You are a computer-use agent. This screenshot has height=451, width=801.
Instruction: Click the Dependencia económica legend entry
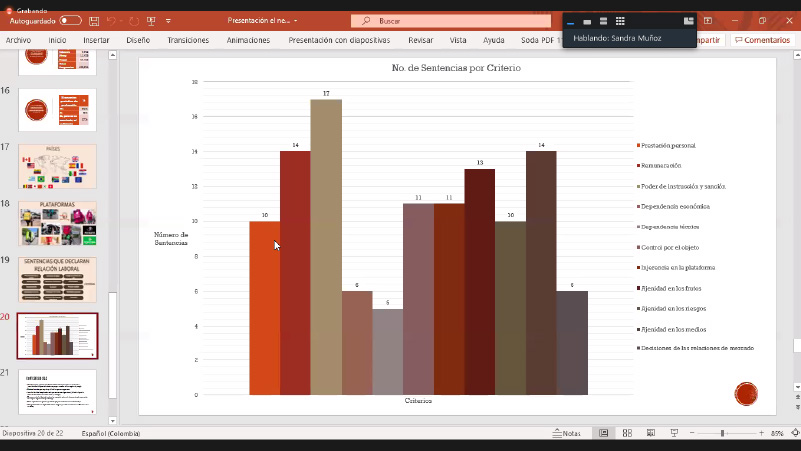pyautogui.click(x=673, y=206)
